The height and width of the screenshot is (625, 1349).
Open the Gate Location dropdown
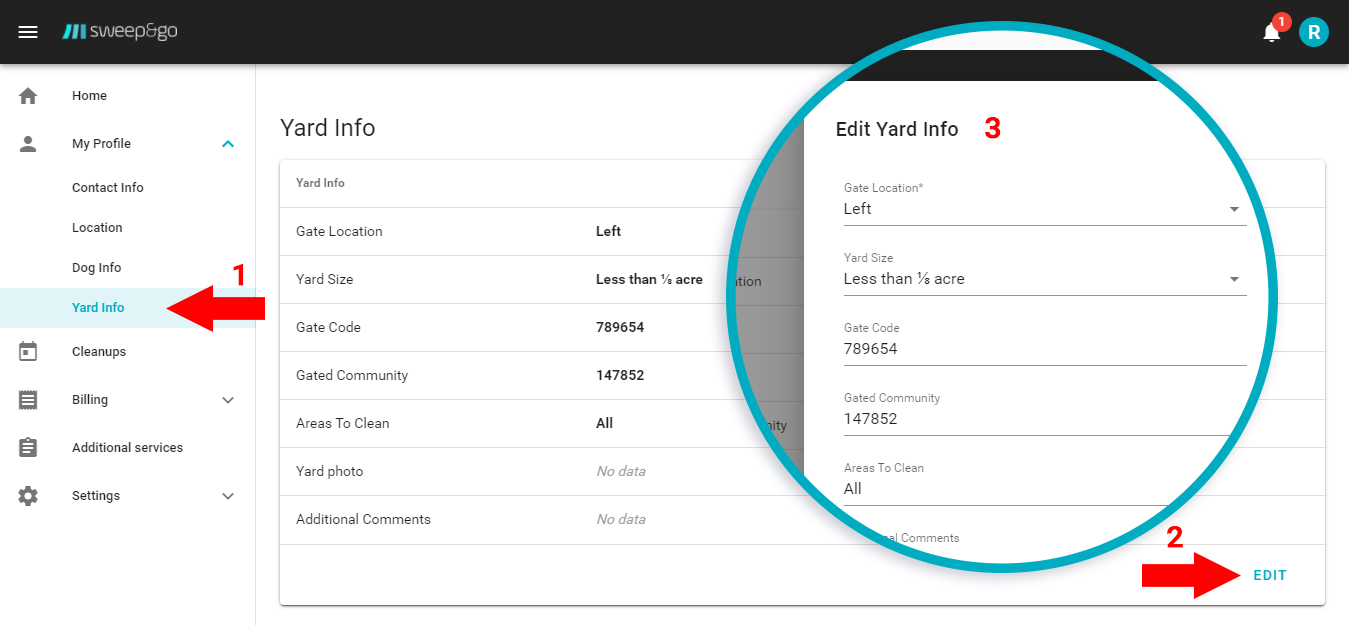pos(1234,209)
